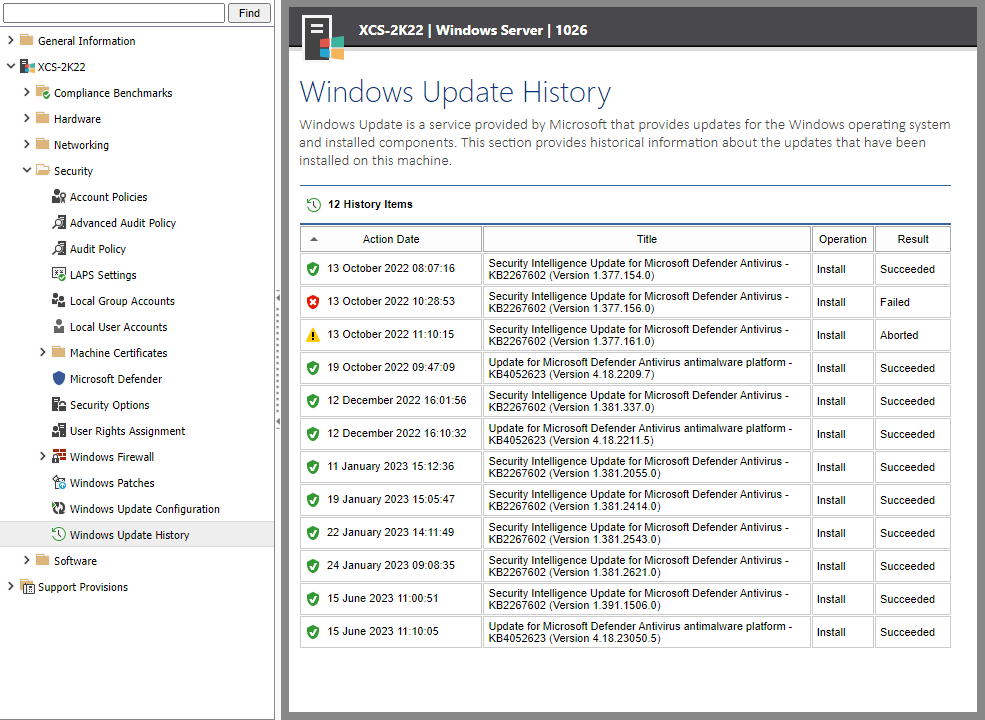
Task: Click the title with Version 4.18.2209.7
Action: 640,368
